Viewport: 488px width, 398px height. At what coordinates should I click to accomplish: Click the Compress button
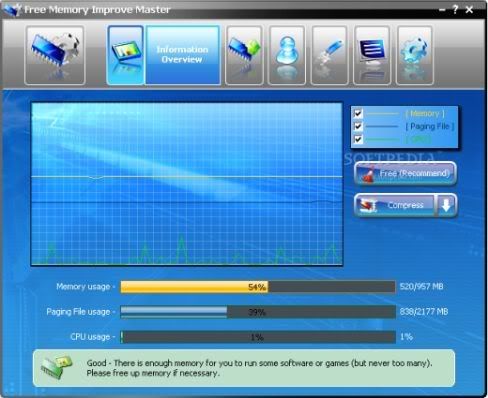pos(395,205)
